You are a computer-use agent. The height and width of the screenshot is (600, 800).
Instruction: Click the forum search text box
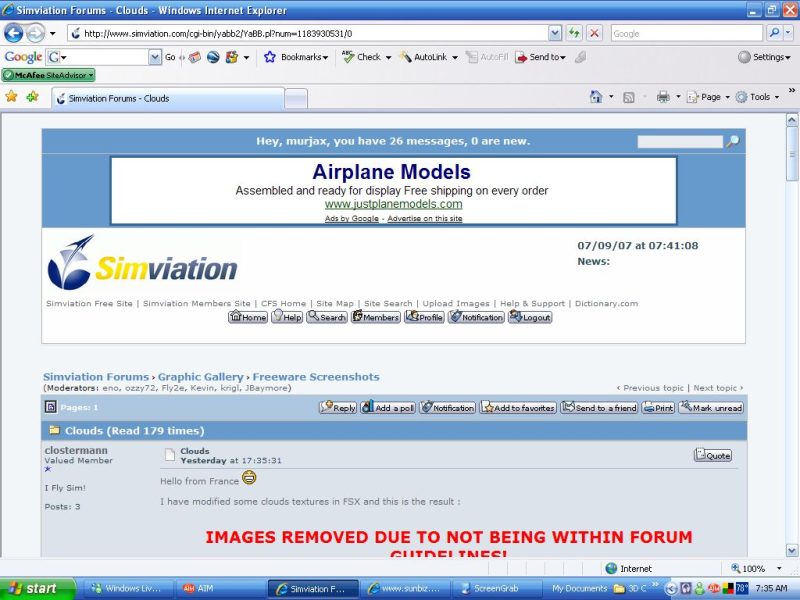pyautogui.click(x=680, y=142)
